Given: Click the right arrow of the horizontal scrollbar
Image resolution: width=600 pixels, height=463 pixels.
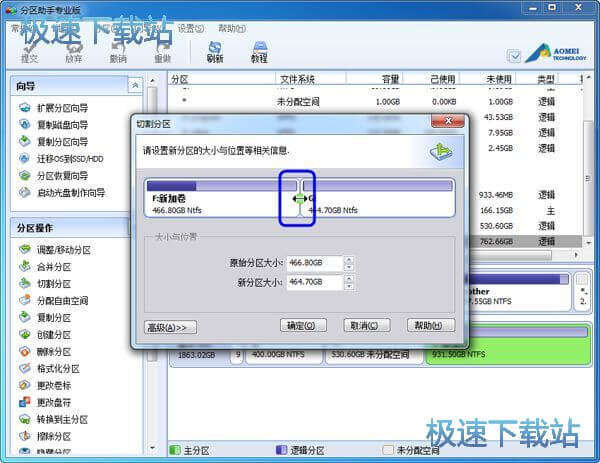Looking at the screenshot, I should 576,255.
